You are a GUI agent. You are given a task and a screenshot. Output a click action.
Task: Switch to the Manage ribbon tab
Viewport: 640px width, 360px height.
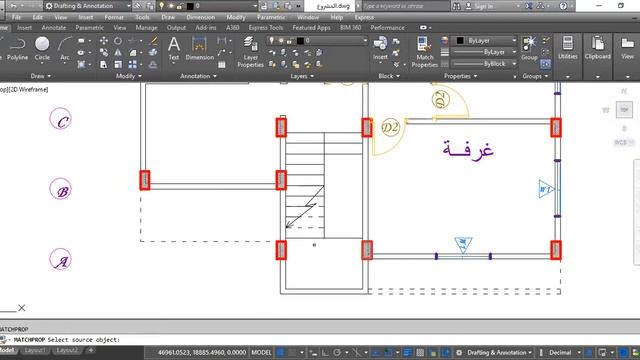[146, 28]
